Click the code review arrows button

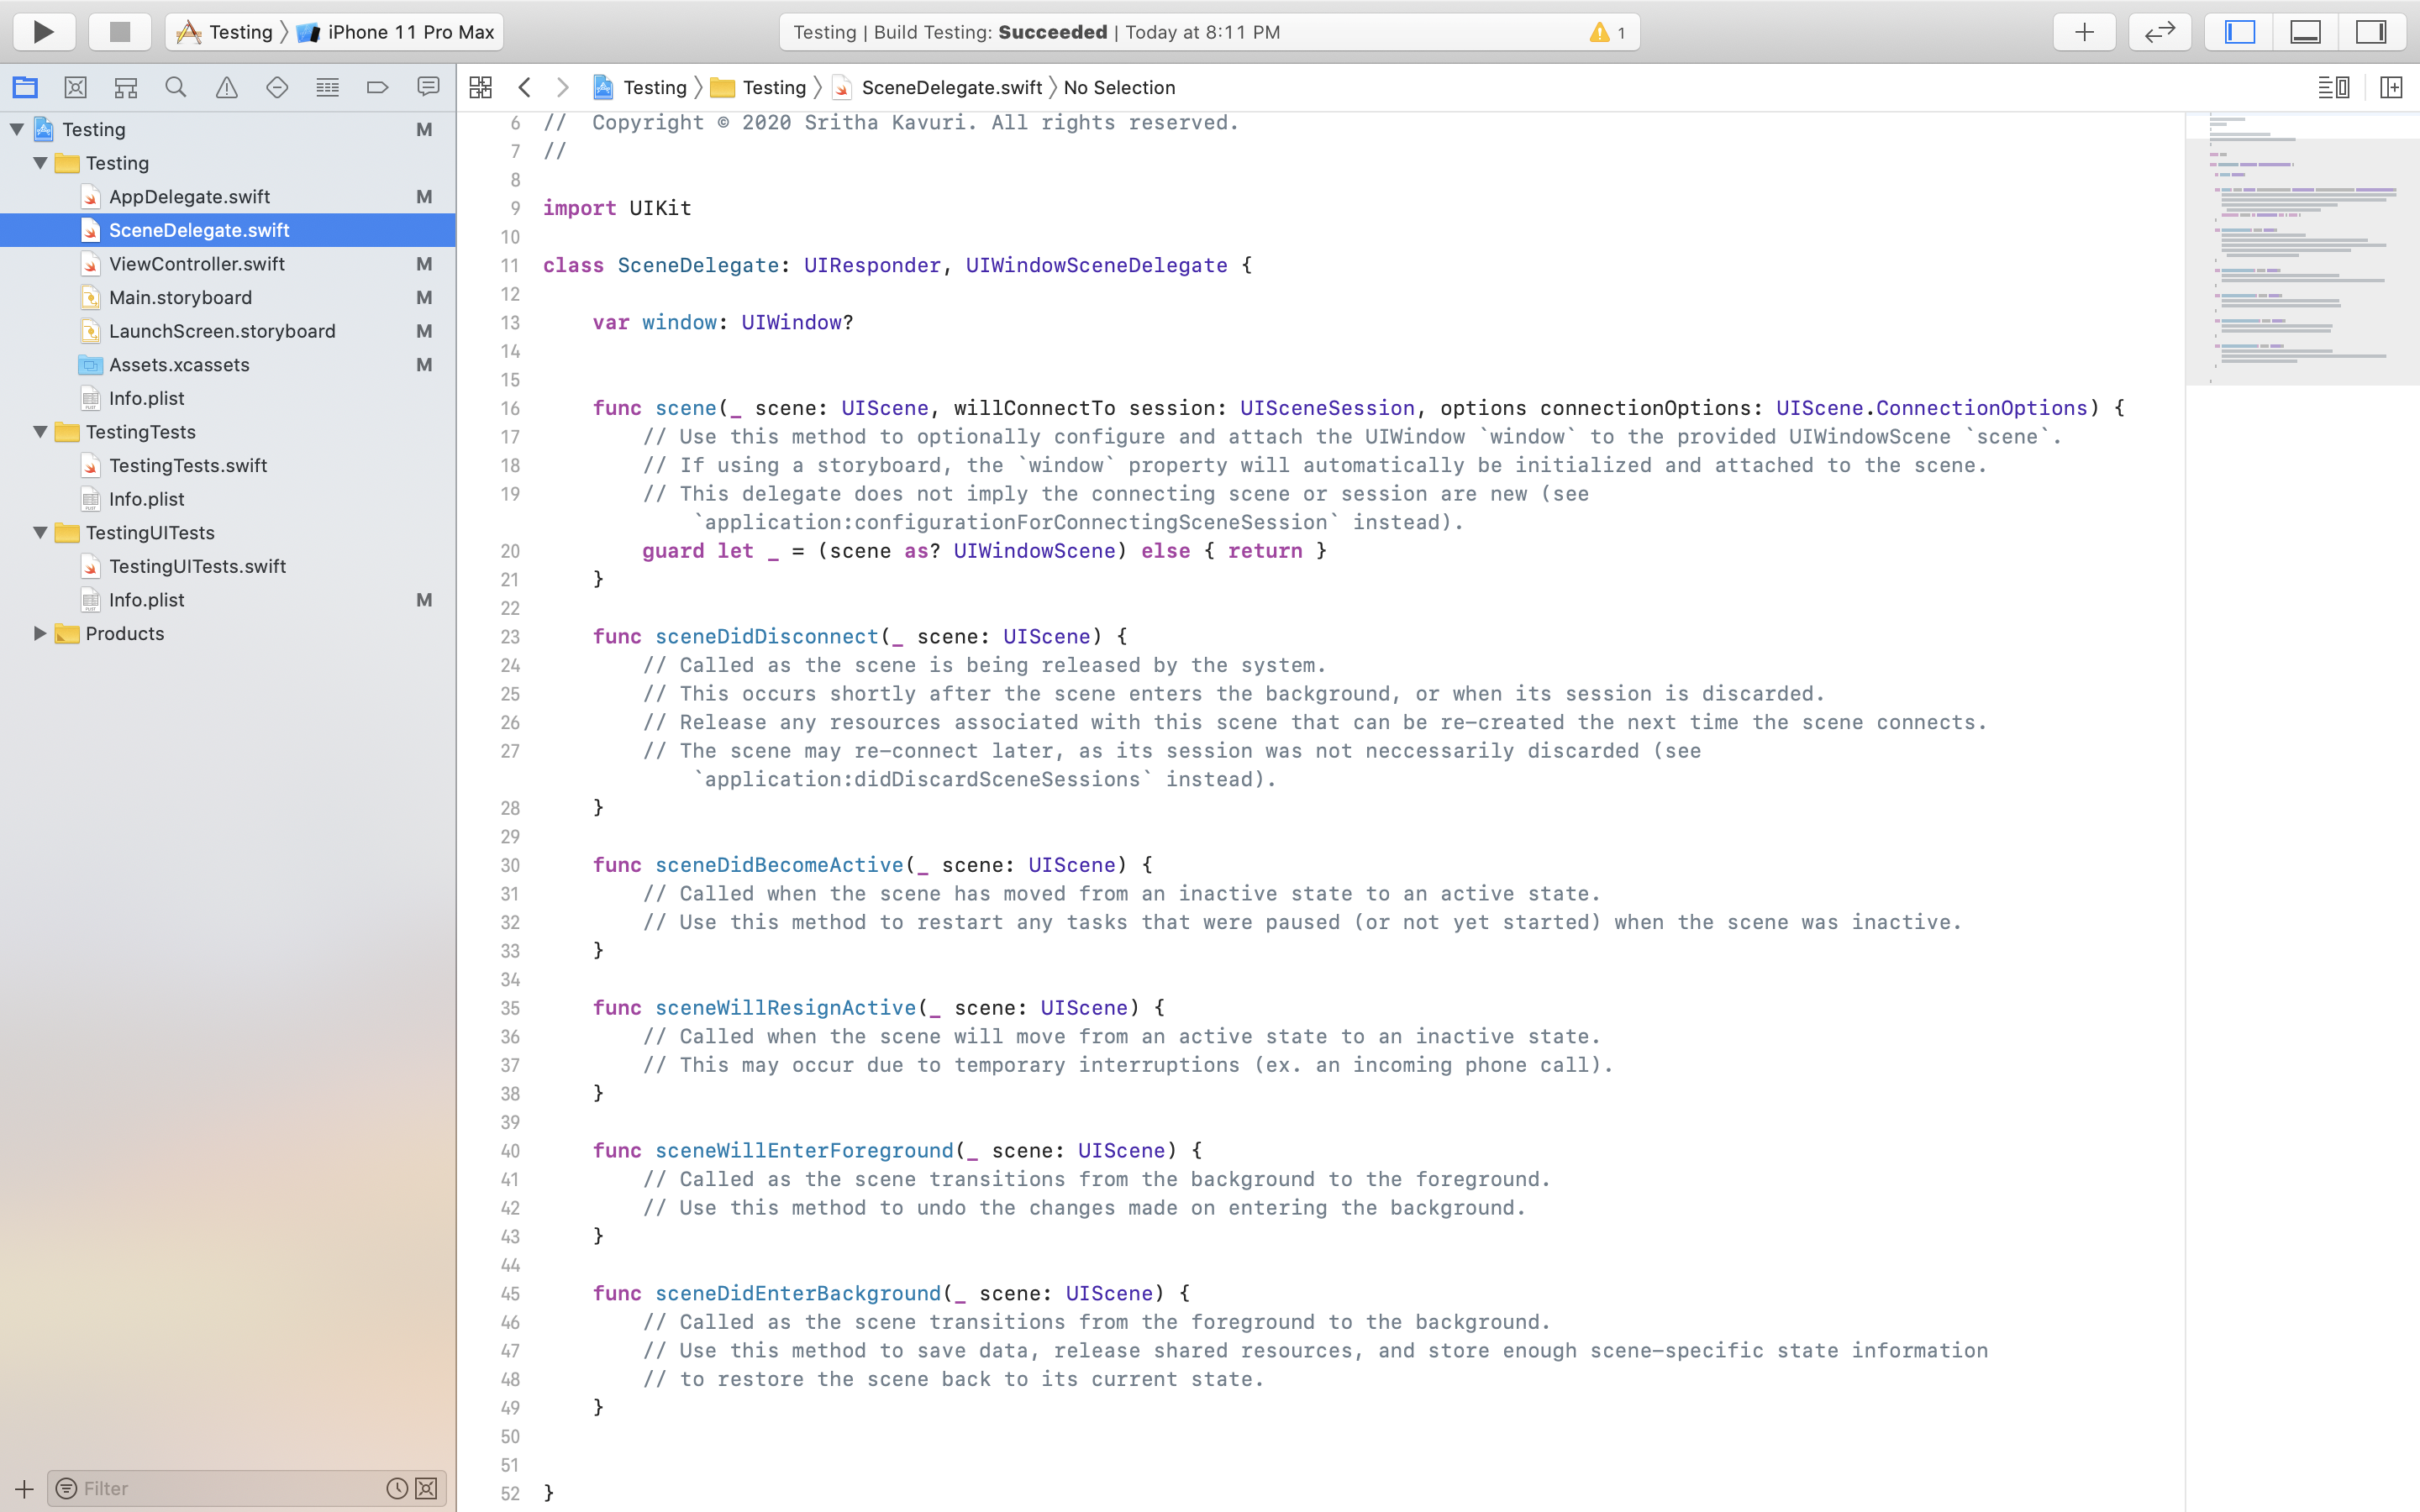click(2160, 32)
